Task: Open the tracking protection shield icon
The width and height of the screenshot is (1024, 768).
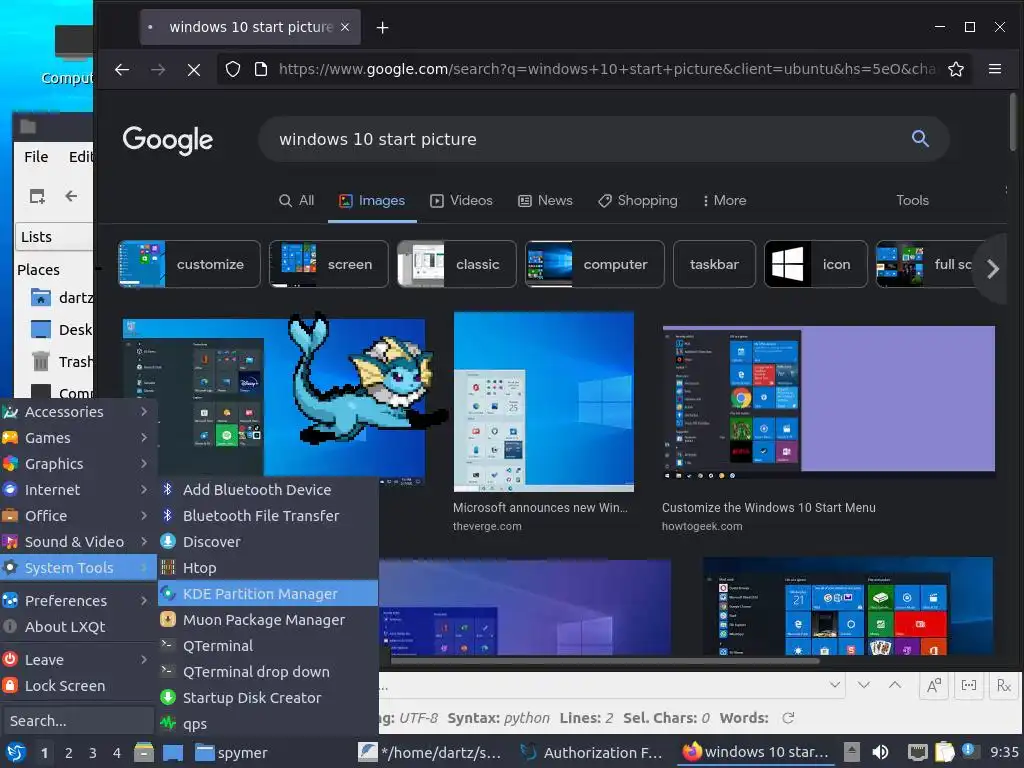Action: coord(233,69)
